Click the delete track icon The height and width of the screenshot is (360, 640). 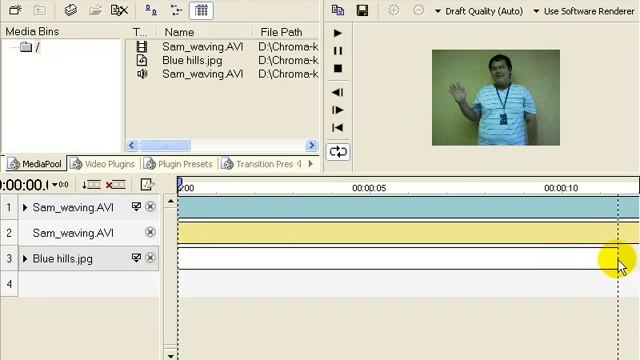116,185
